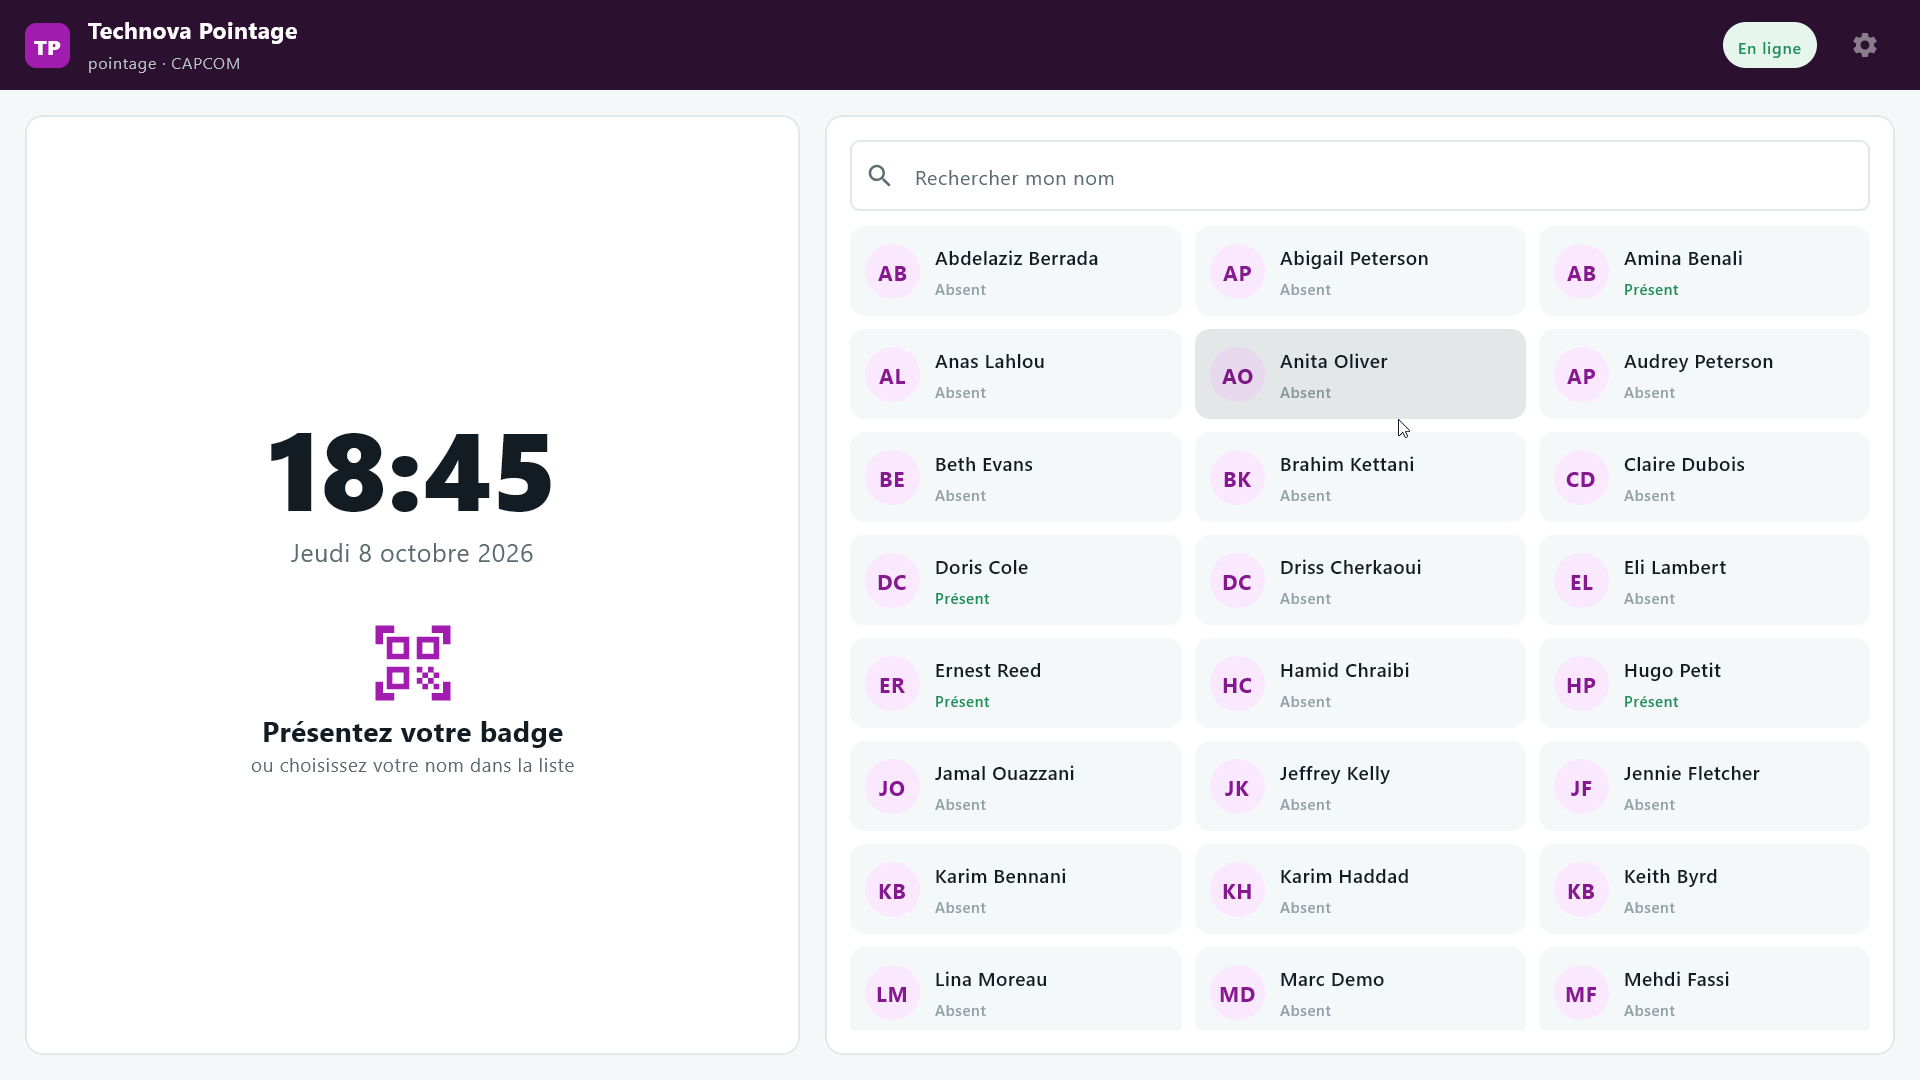
Task: Select Ernest Reed's card
Action: (x=1016, y=683)
